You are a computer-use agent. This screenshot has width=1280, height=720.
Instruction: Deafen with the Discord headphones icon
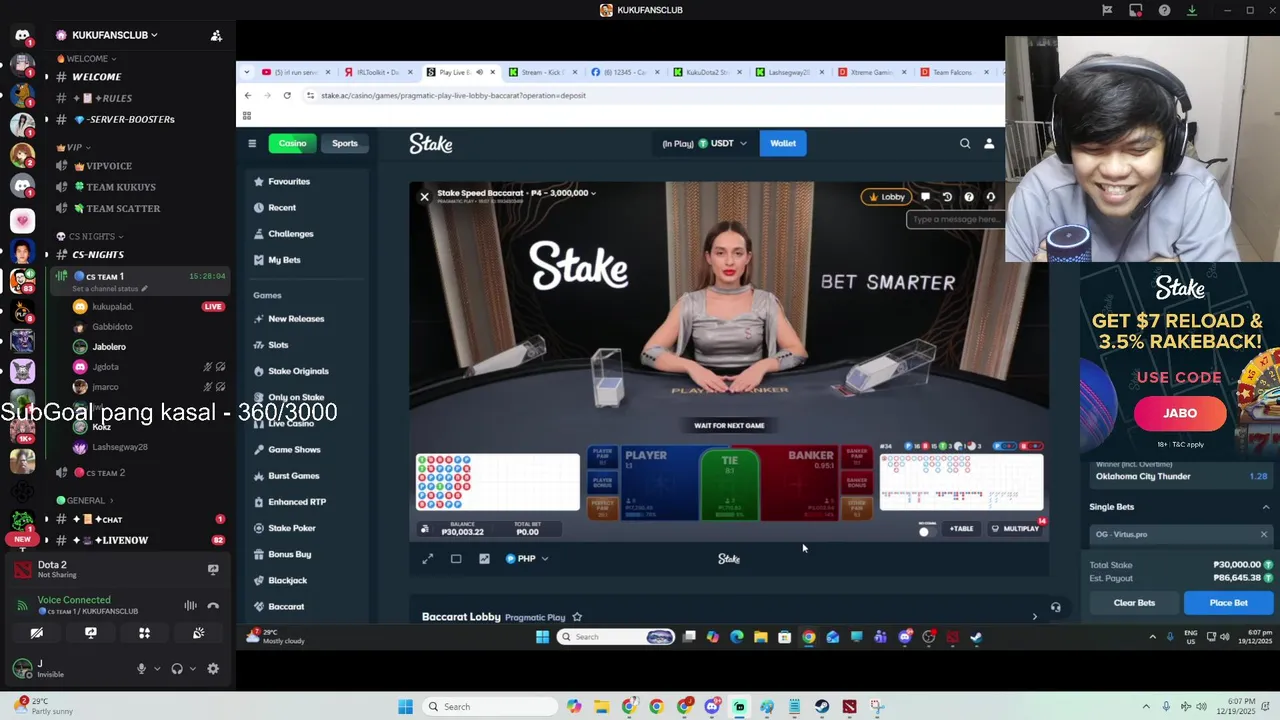point(177,669)
